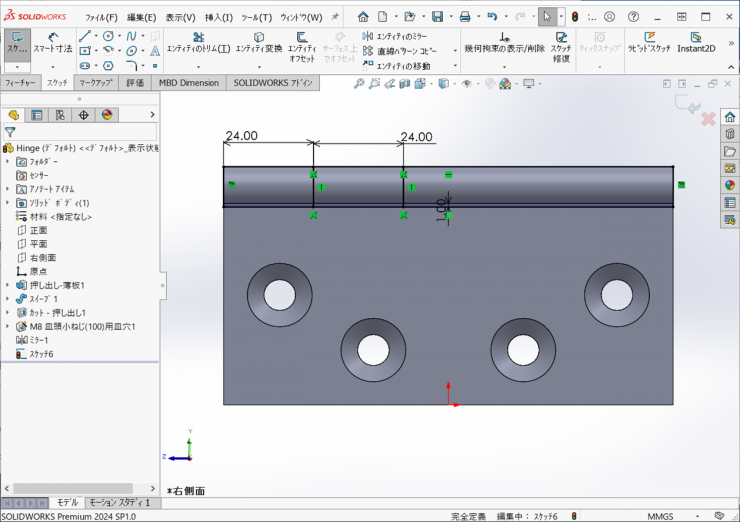This screenshot has height=522, width=740.
Task: Open the Repair Sketch tool
Action: (x=560, y=43)
